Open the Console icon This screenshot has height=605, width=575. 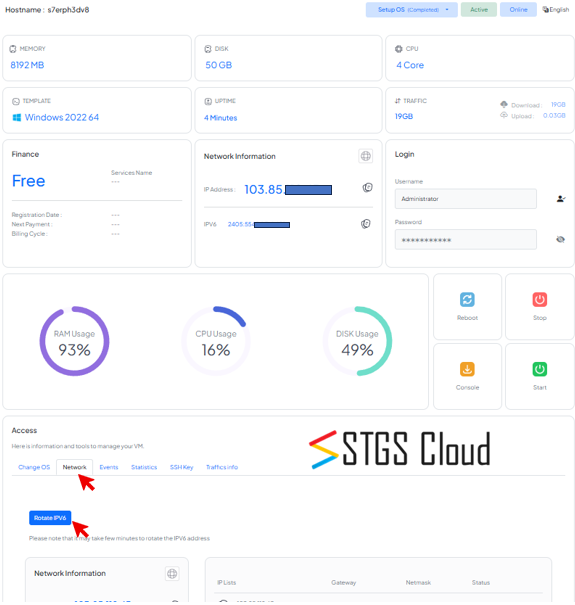click(x=467, y=369)
